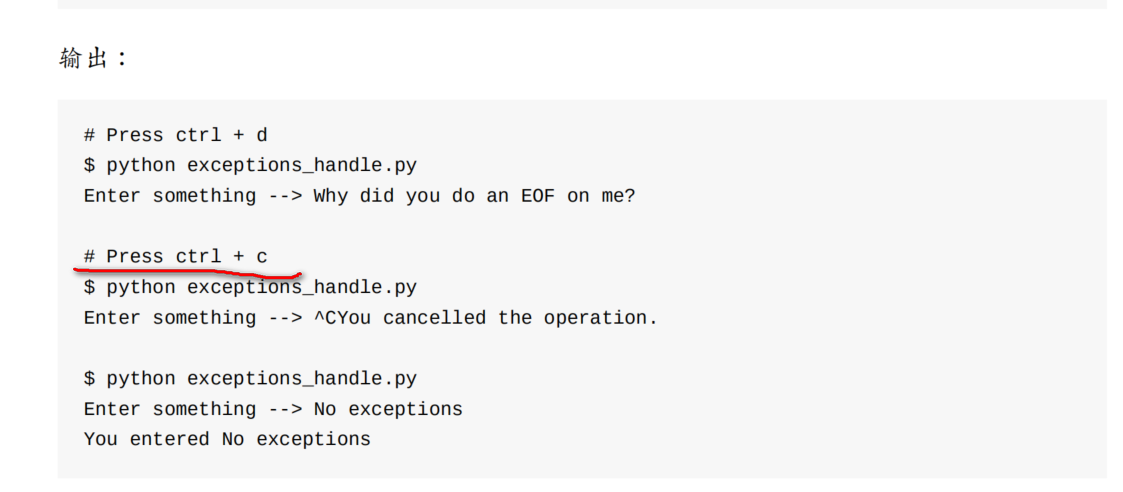Click the word 'operation.' in output
This screenshot has width=1123, height=492.
coord(600,318)
